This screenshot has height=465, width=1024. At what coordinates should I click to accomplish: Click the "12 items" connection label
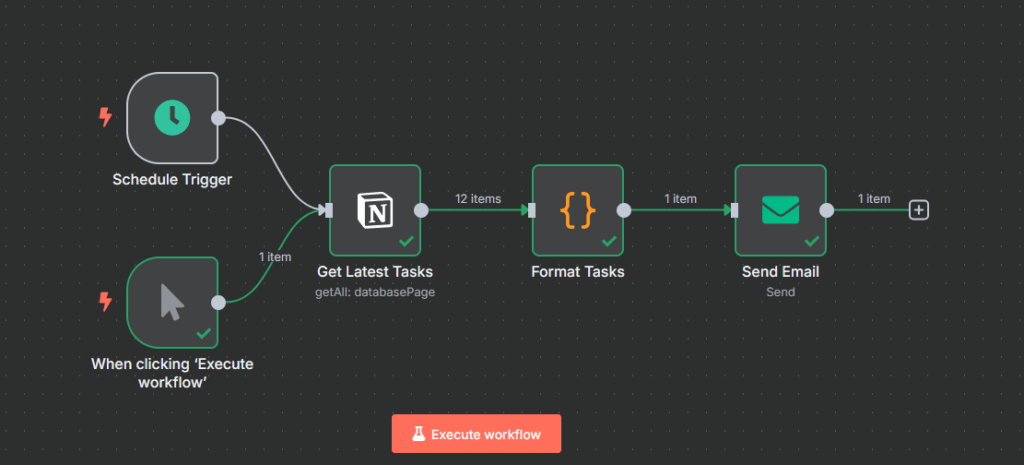(x=478, y=199)
